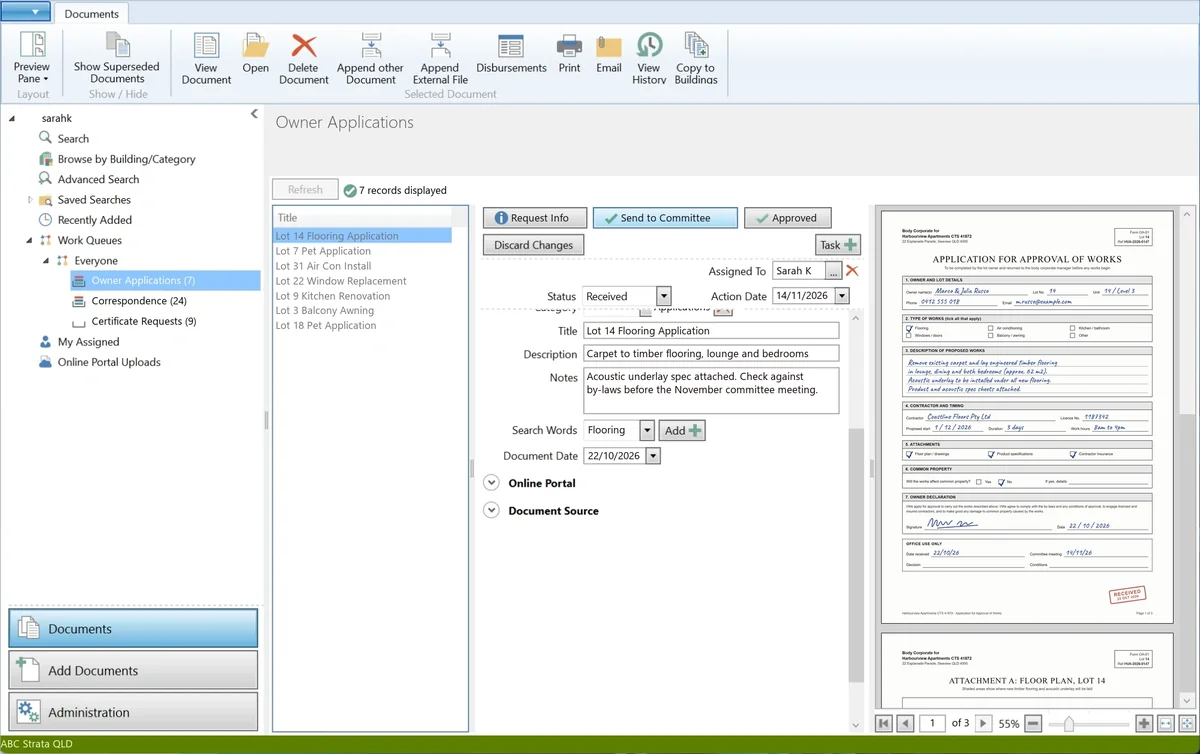Screen dimensions: 1200x754
Task: Browse for Assigned To user with ellipsis
Action: (833, 271)
